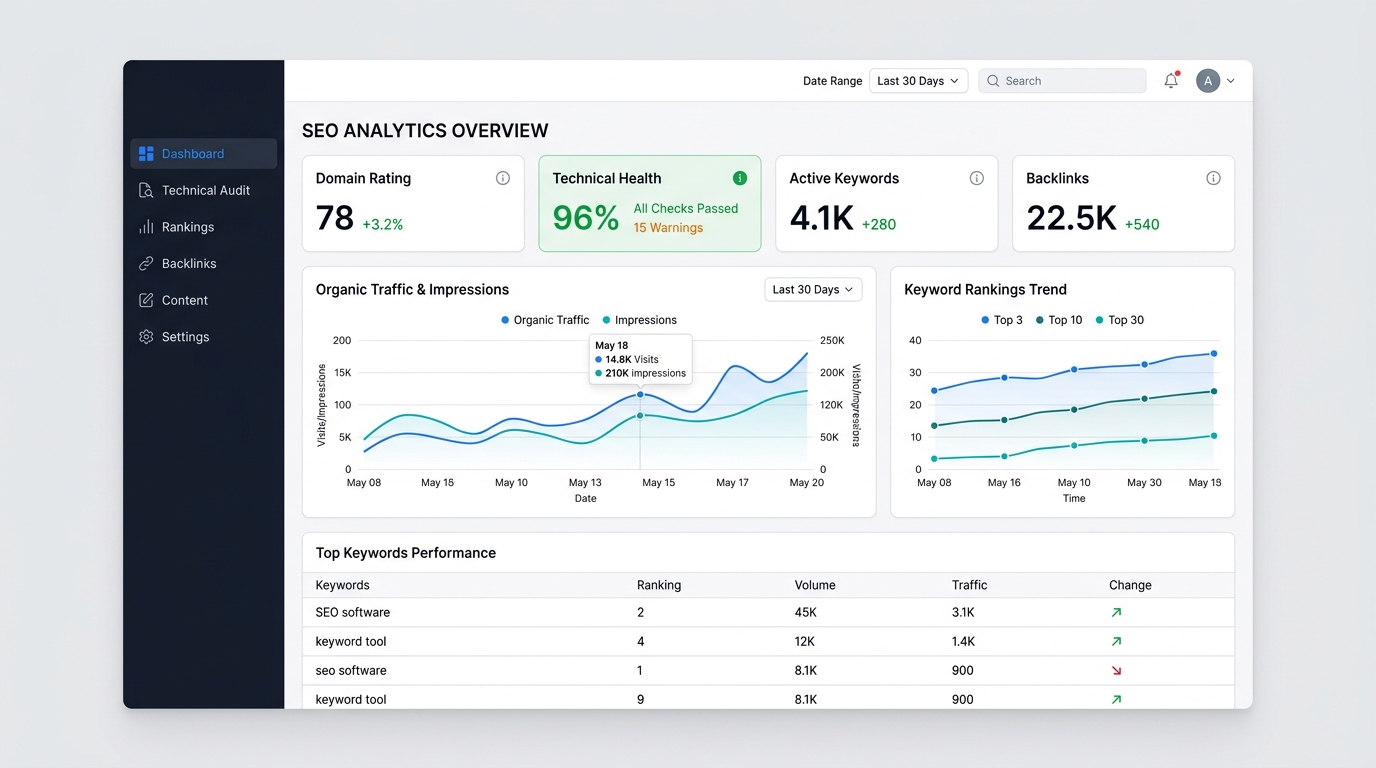Sort by Ranking column header
The image size is (1376, 768).
[x=659, y=585]
